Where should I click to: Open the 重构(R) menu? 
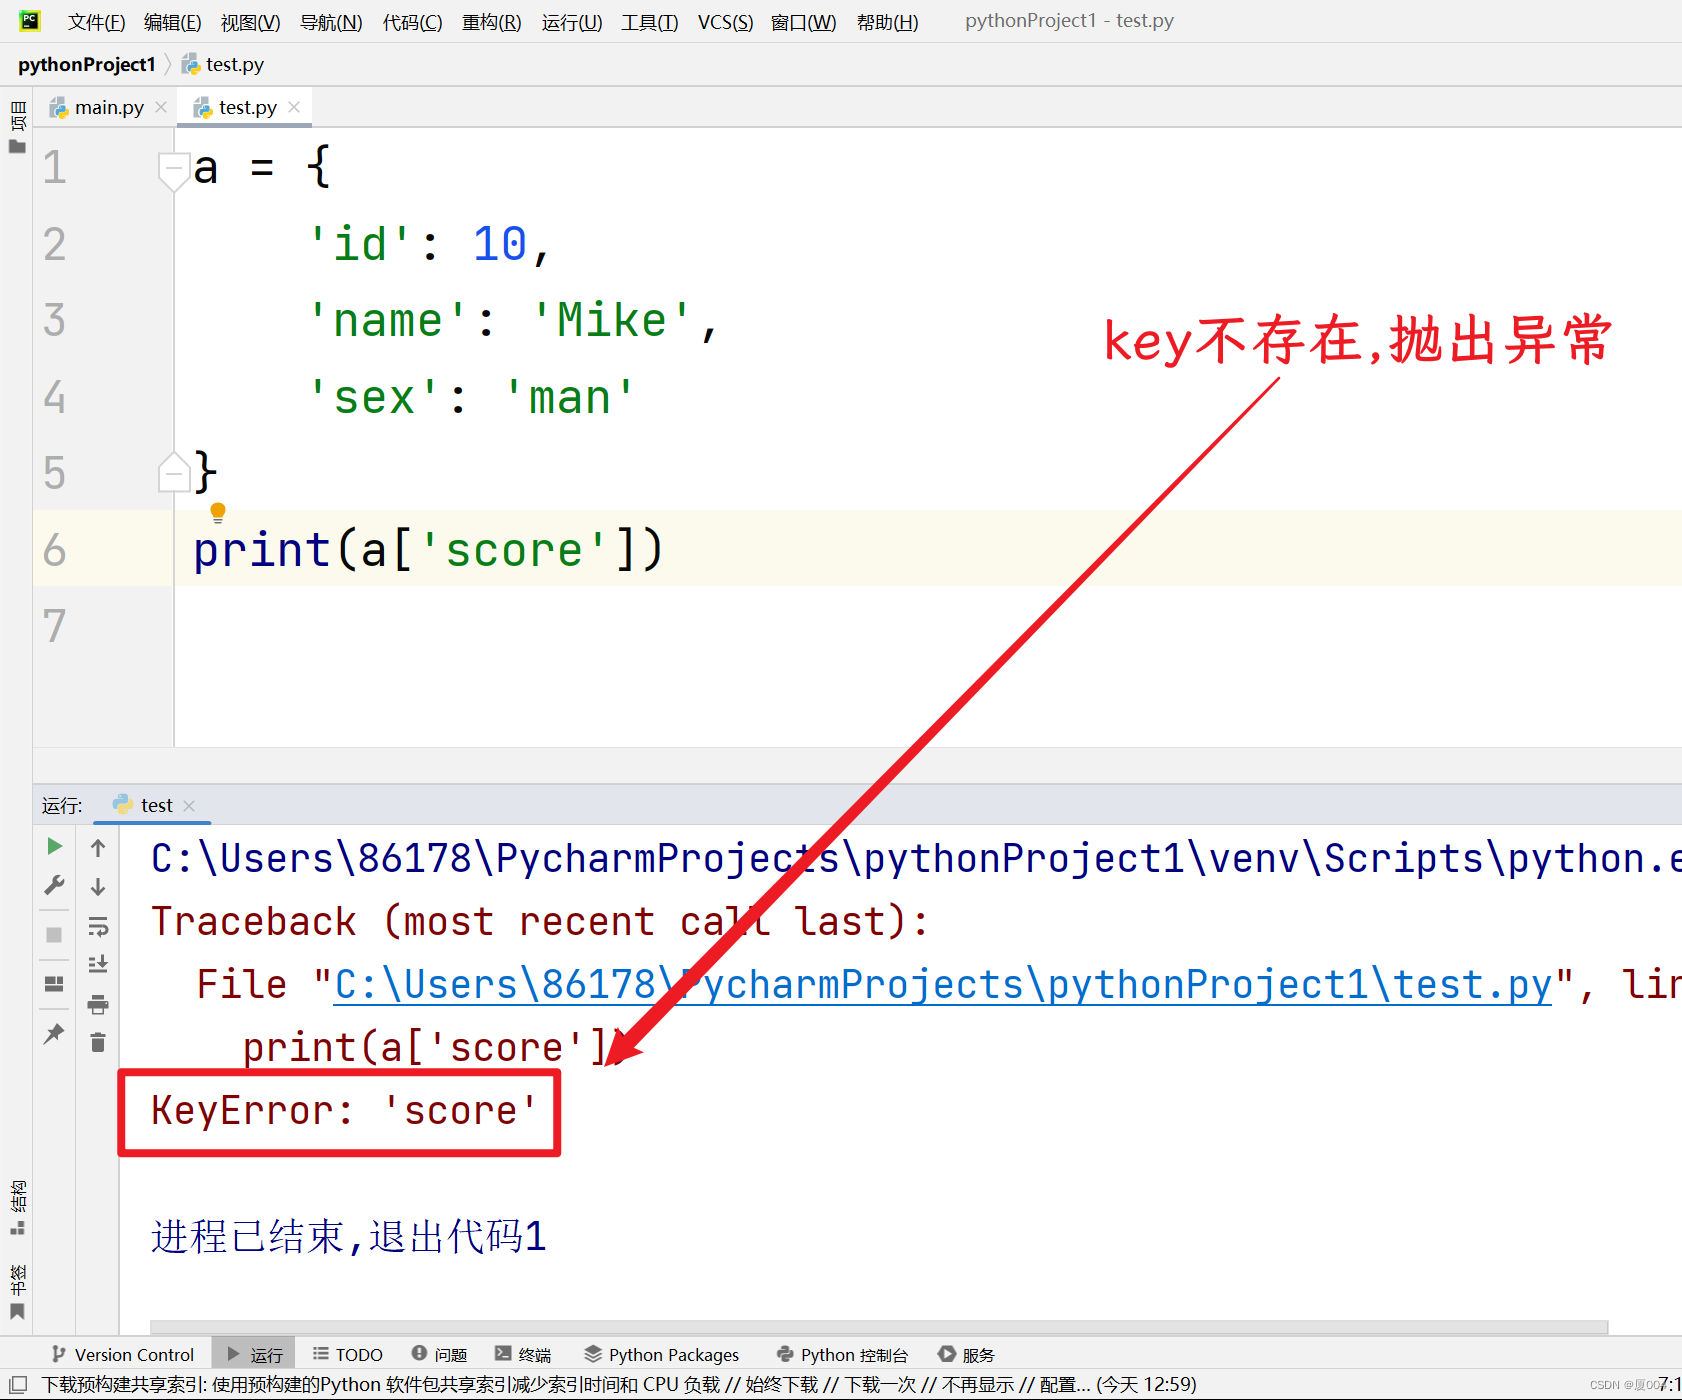(491, 22)
